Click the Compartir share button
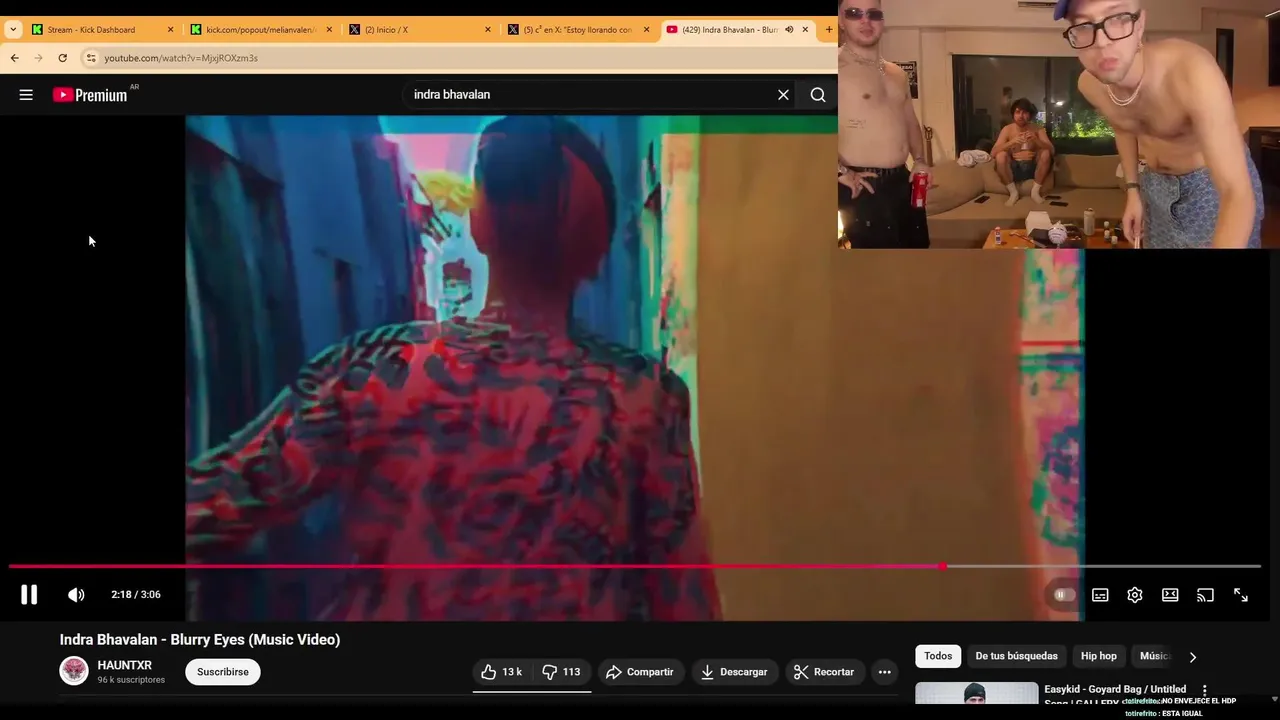Viewport: 1280px width, 720px height. [640, 672]
